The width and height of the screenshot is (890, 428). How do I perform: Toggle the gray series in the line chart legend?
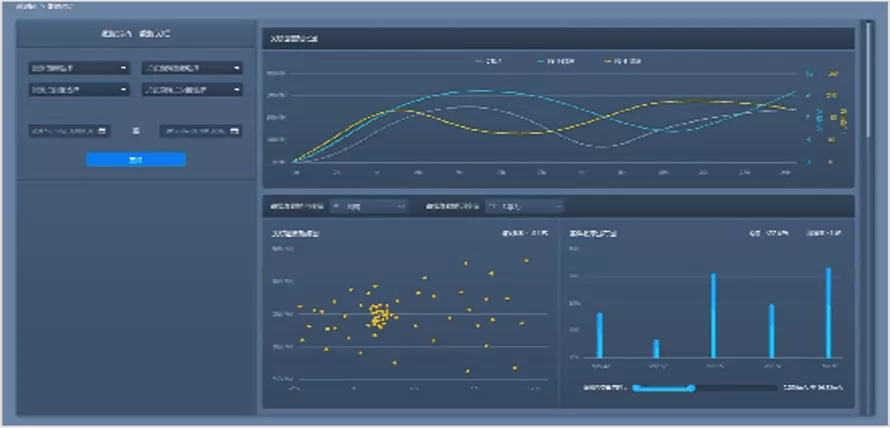pos(489,61)
